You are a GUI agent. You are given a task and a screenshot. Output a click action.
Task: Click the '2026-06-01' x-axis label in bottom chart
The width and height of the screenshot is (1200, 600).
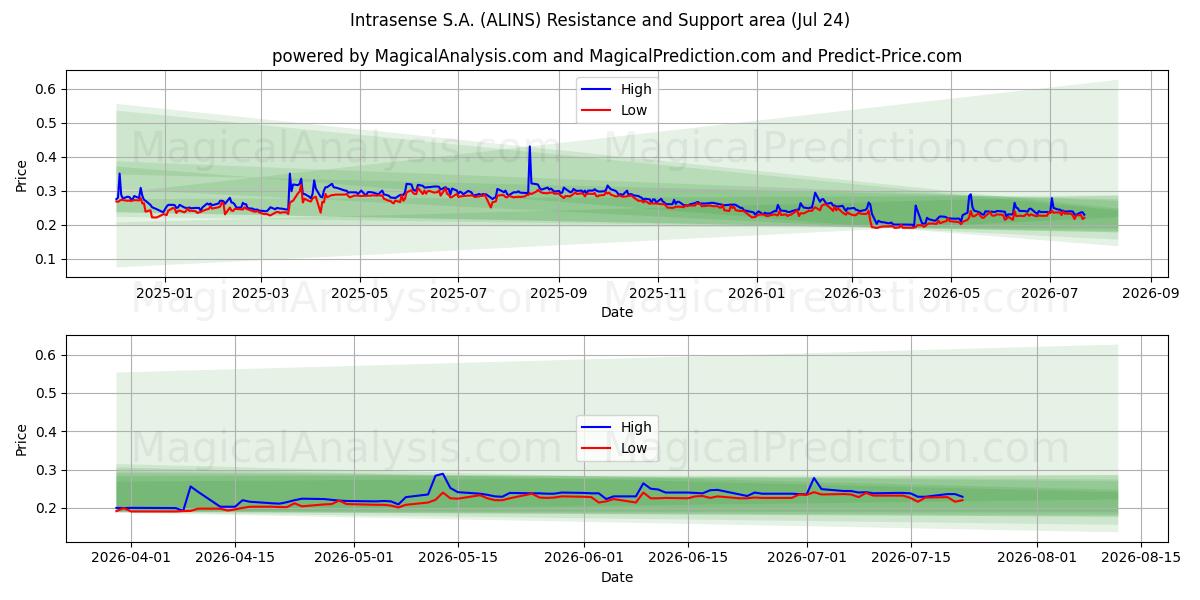point(585,558)
